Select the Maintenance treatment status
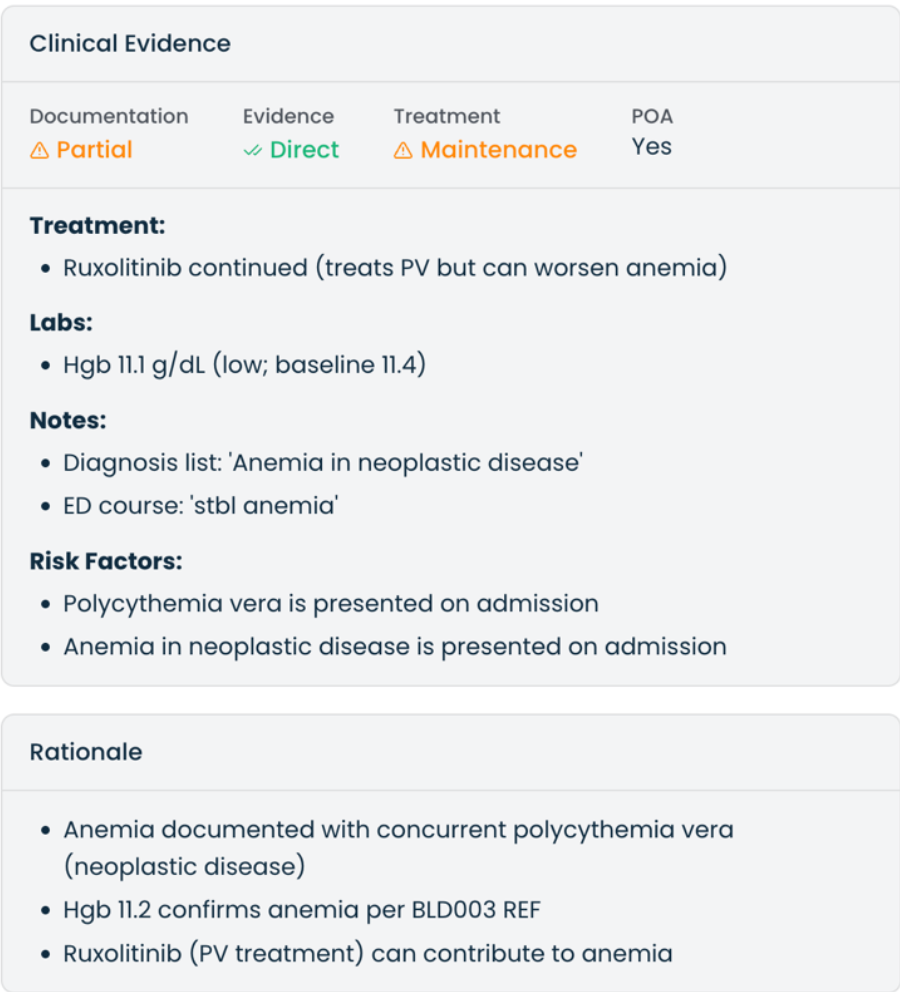Screen dimensions: 900x992 (485, 150)
